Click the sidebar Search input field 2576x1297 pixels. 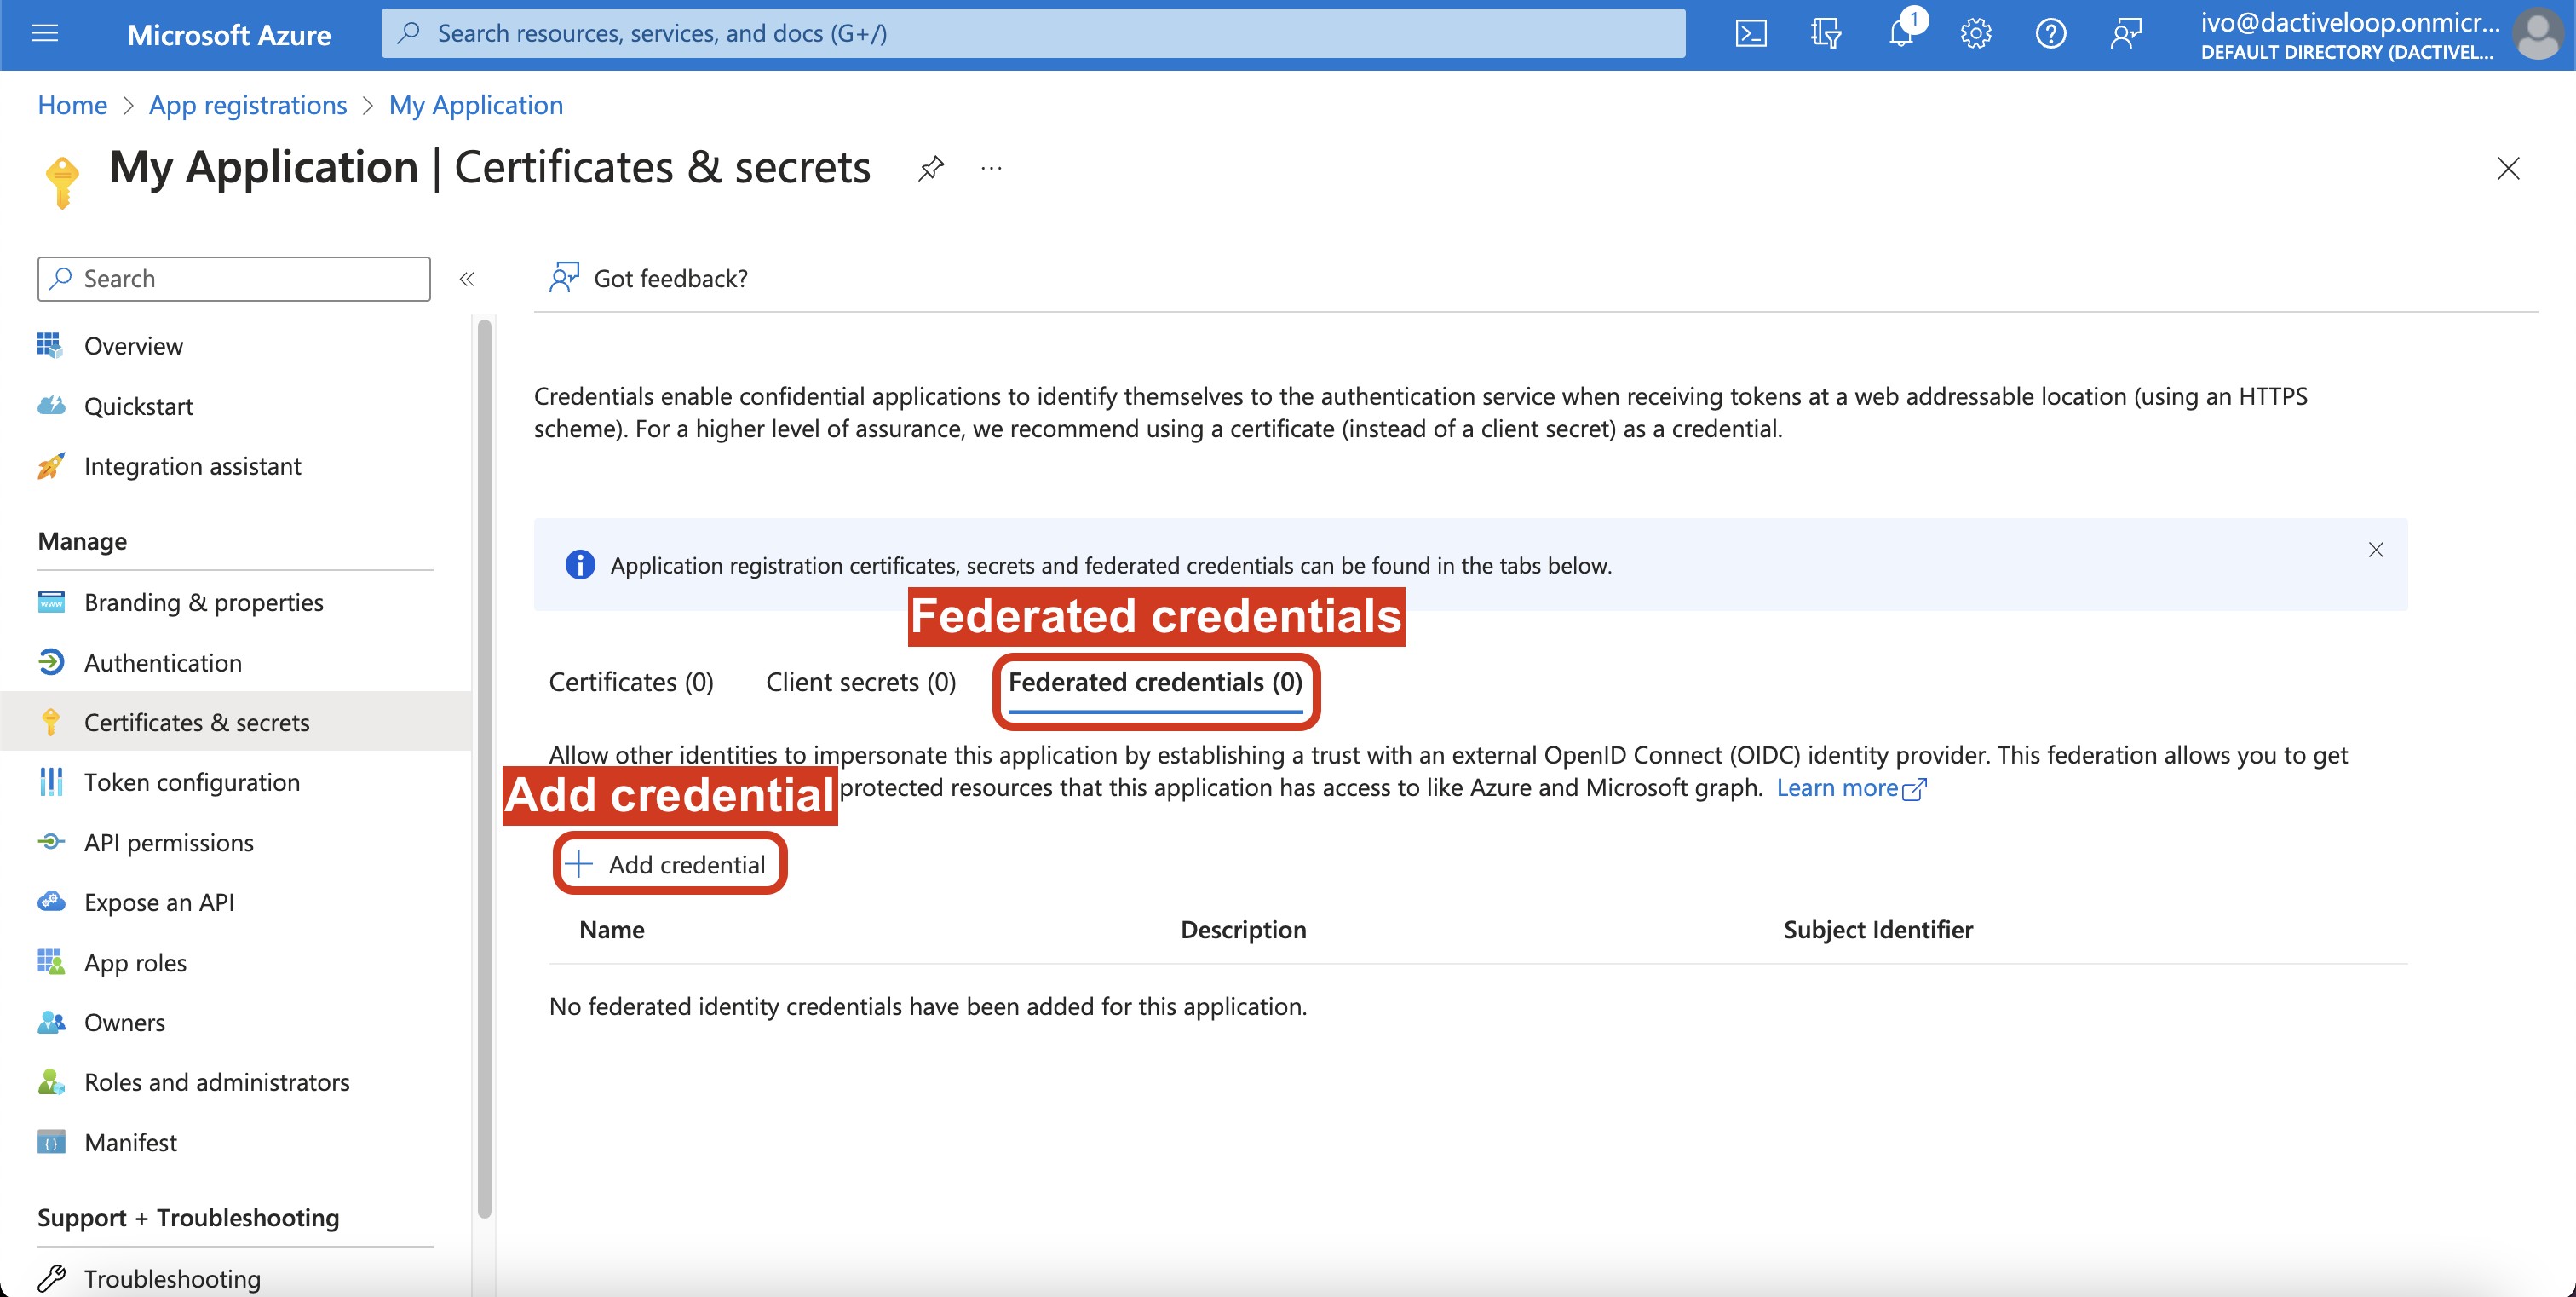pos(234,279)
